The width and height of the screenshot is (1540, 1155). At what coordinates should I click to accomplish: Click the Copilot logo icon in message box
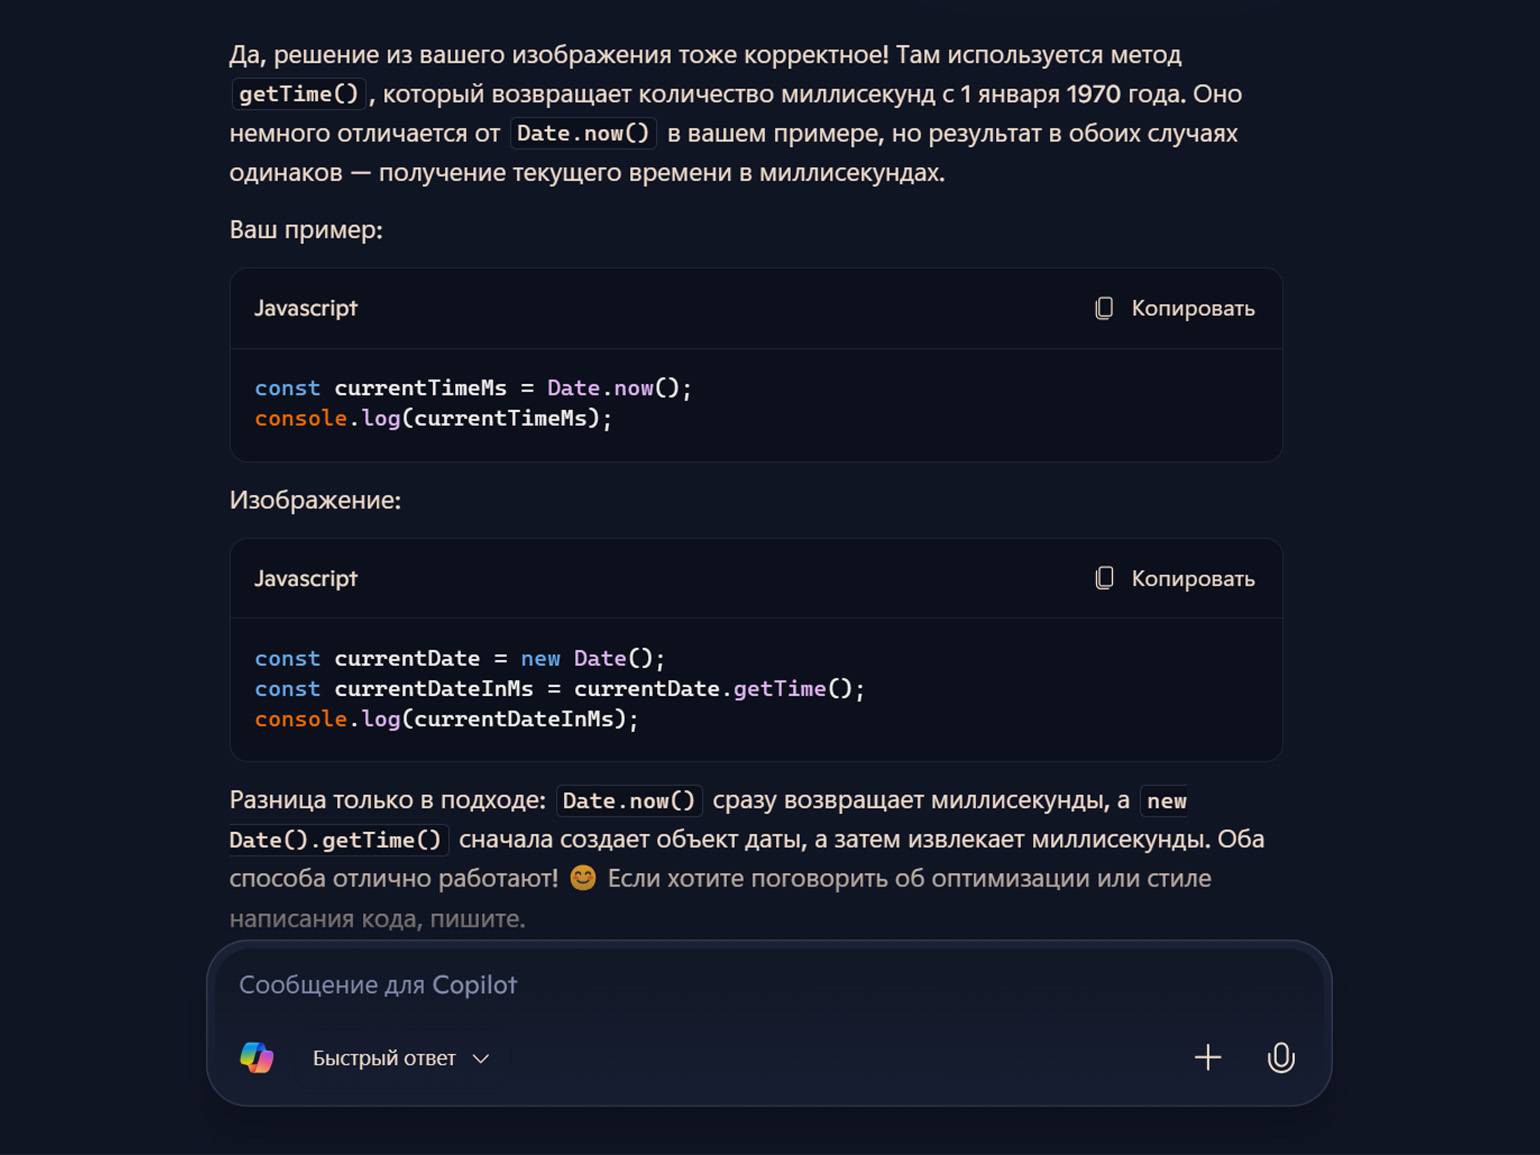tap(257, 1057)
